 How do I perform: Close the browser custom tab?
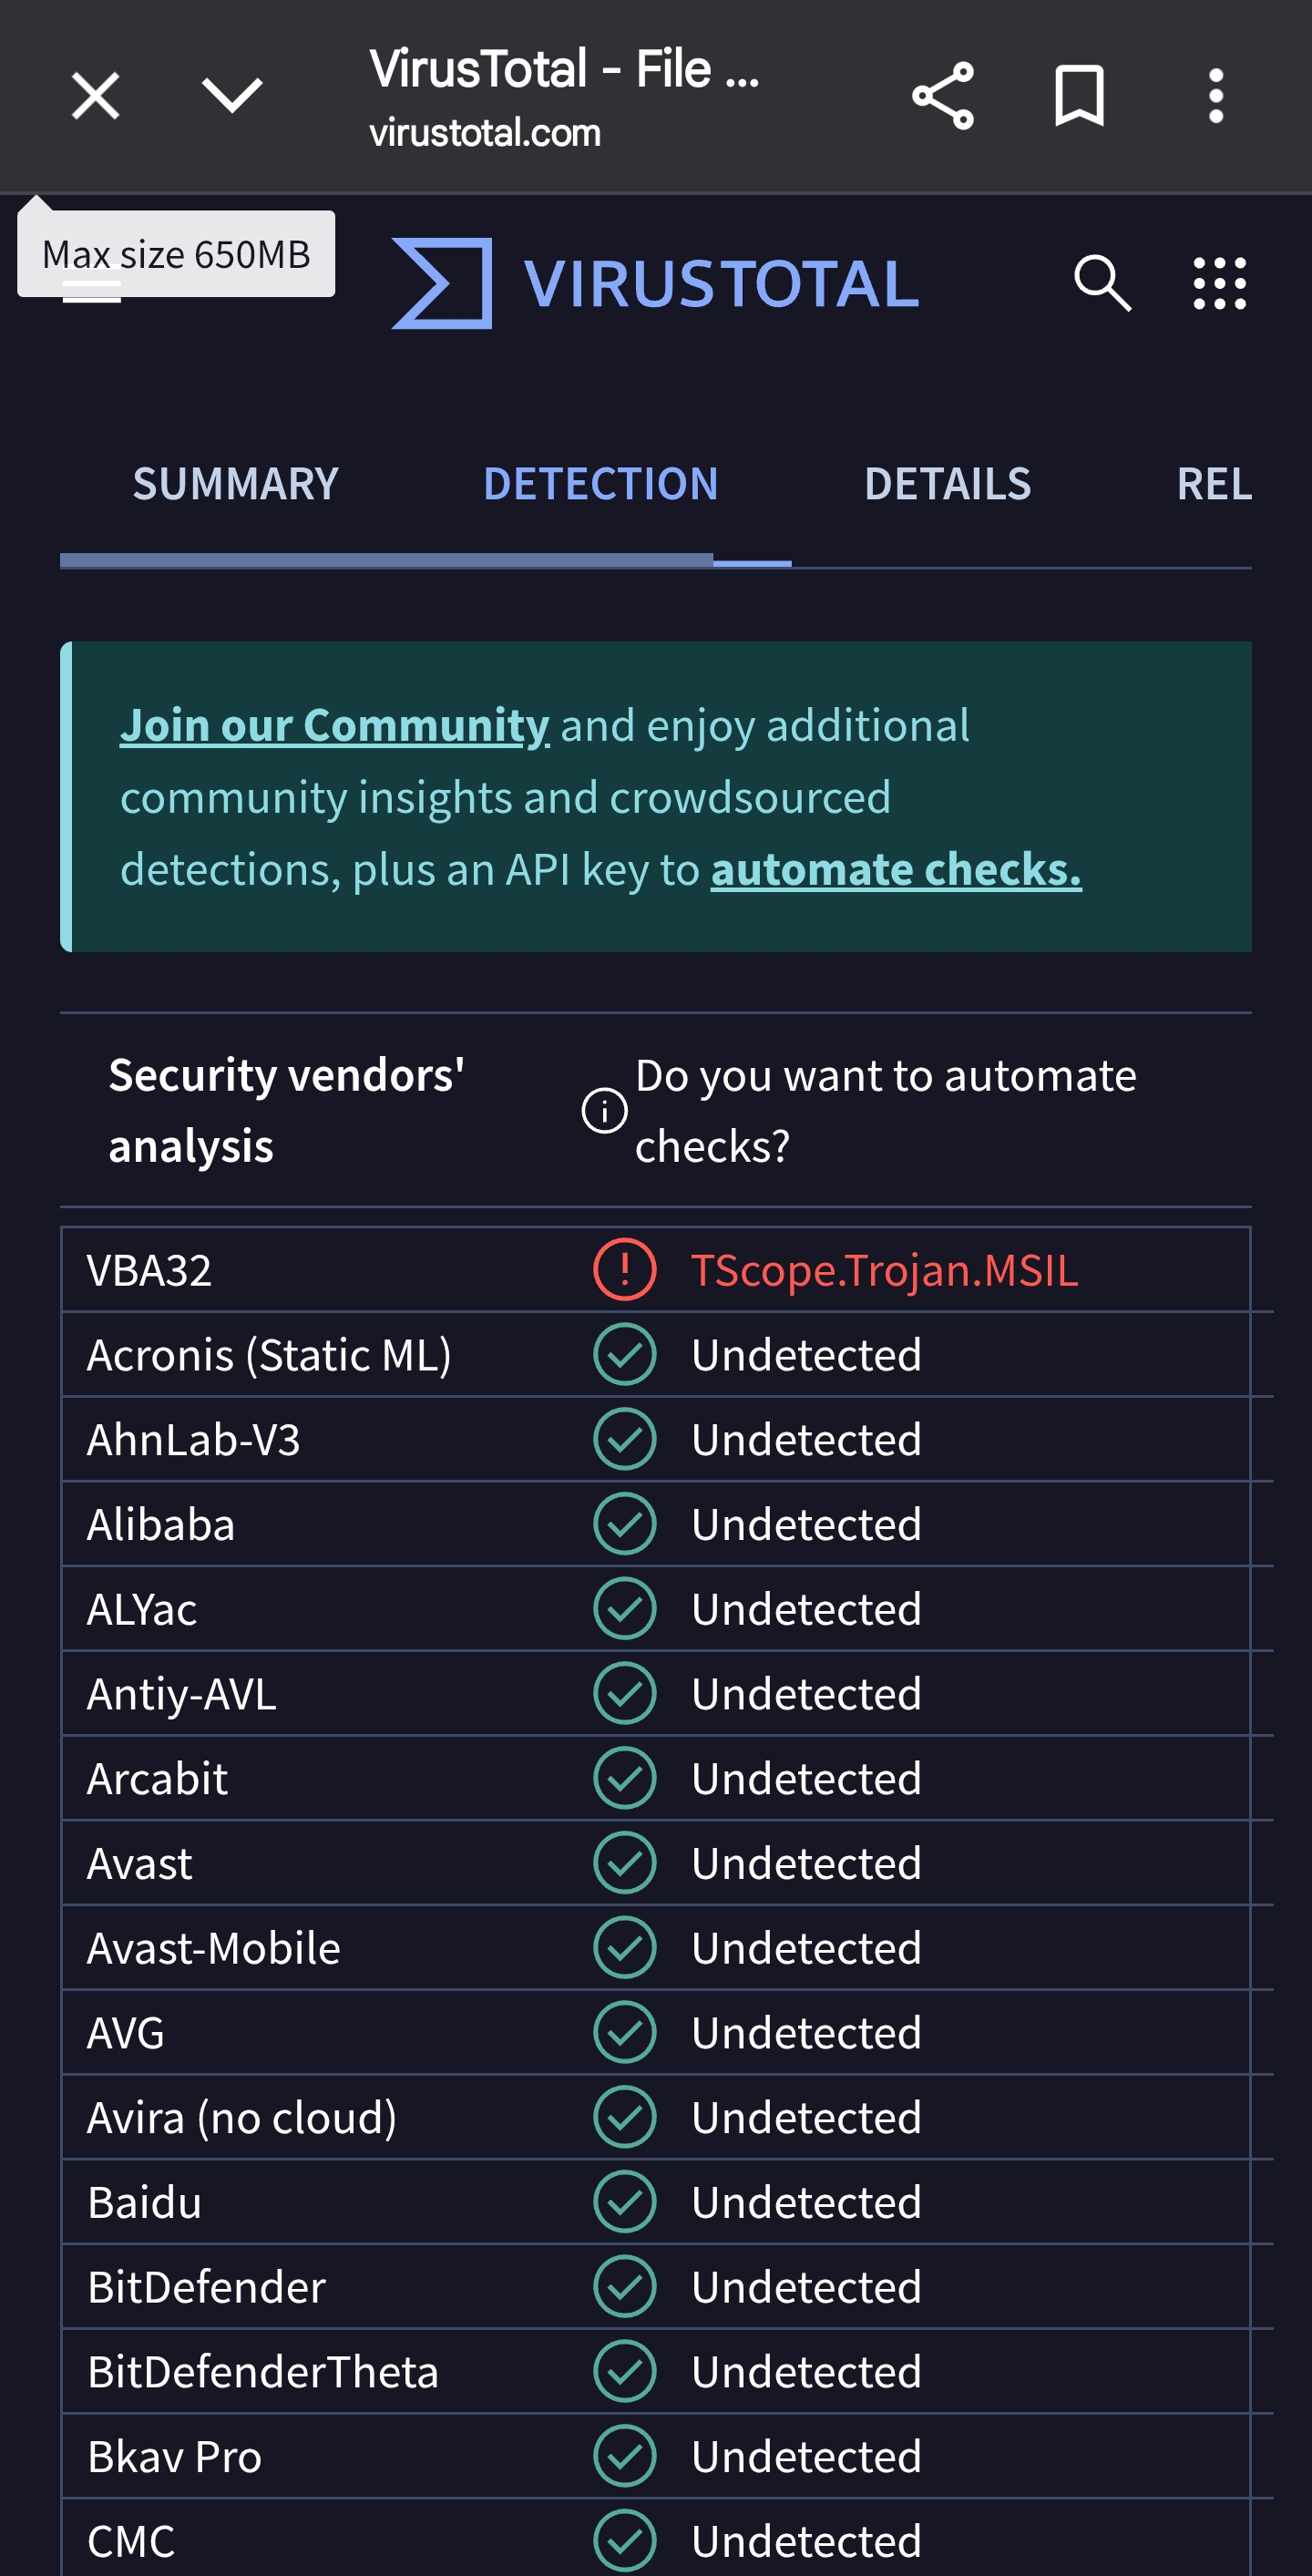pos(96,97)
